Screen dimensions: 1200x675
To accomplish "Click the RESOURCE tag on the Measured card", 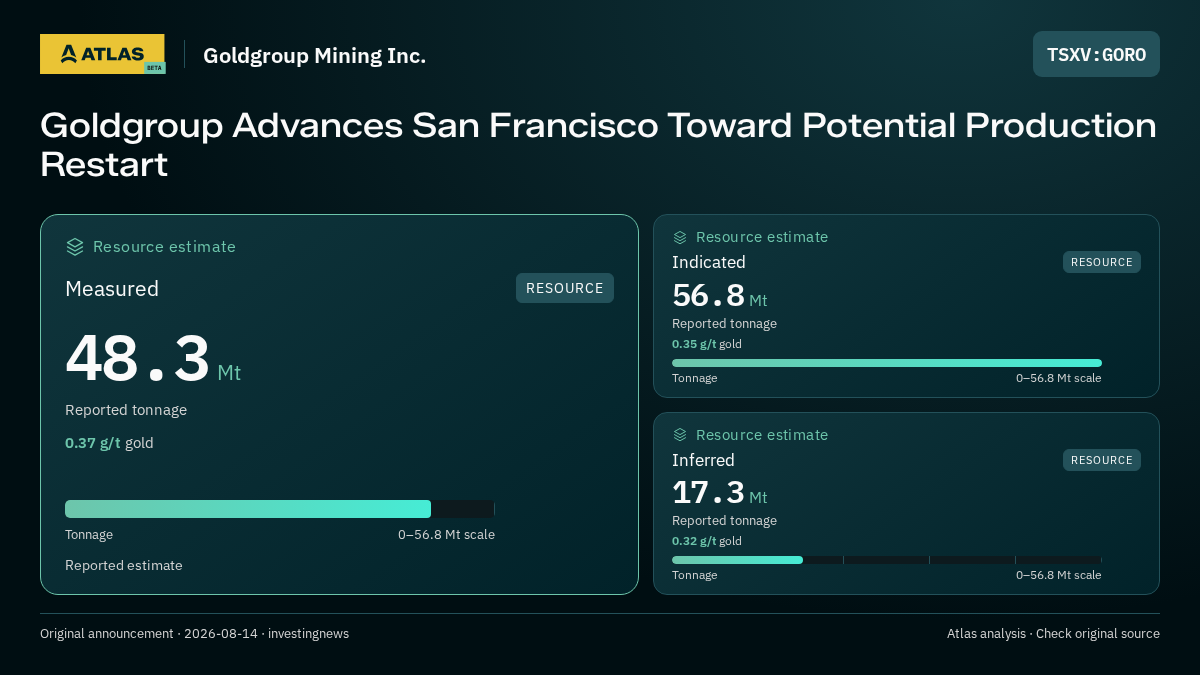I will click(565, 288).
